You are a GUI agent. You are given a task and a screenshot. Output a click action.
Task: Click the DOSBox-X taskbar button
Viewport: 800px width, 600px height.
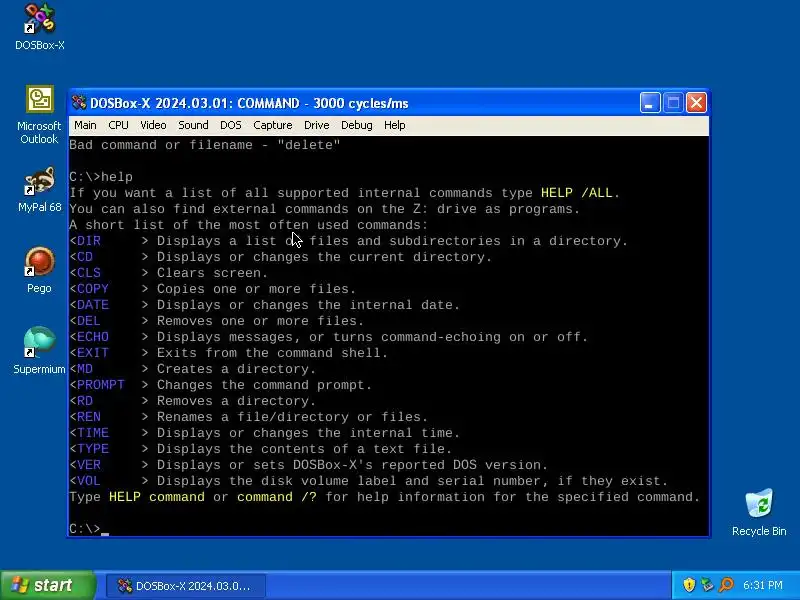click(186, 585)
